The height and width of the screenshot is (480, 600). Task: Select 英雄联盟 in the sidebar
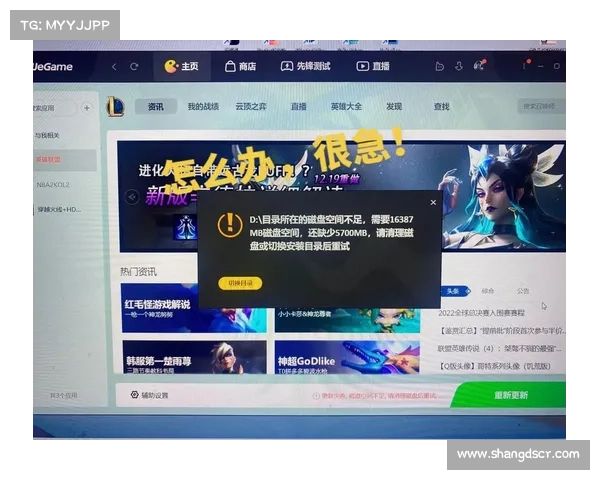coord(65,160)
